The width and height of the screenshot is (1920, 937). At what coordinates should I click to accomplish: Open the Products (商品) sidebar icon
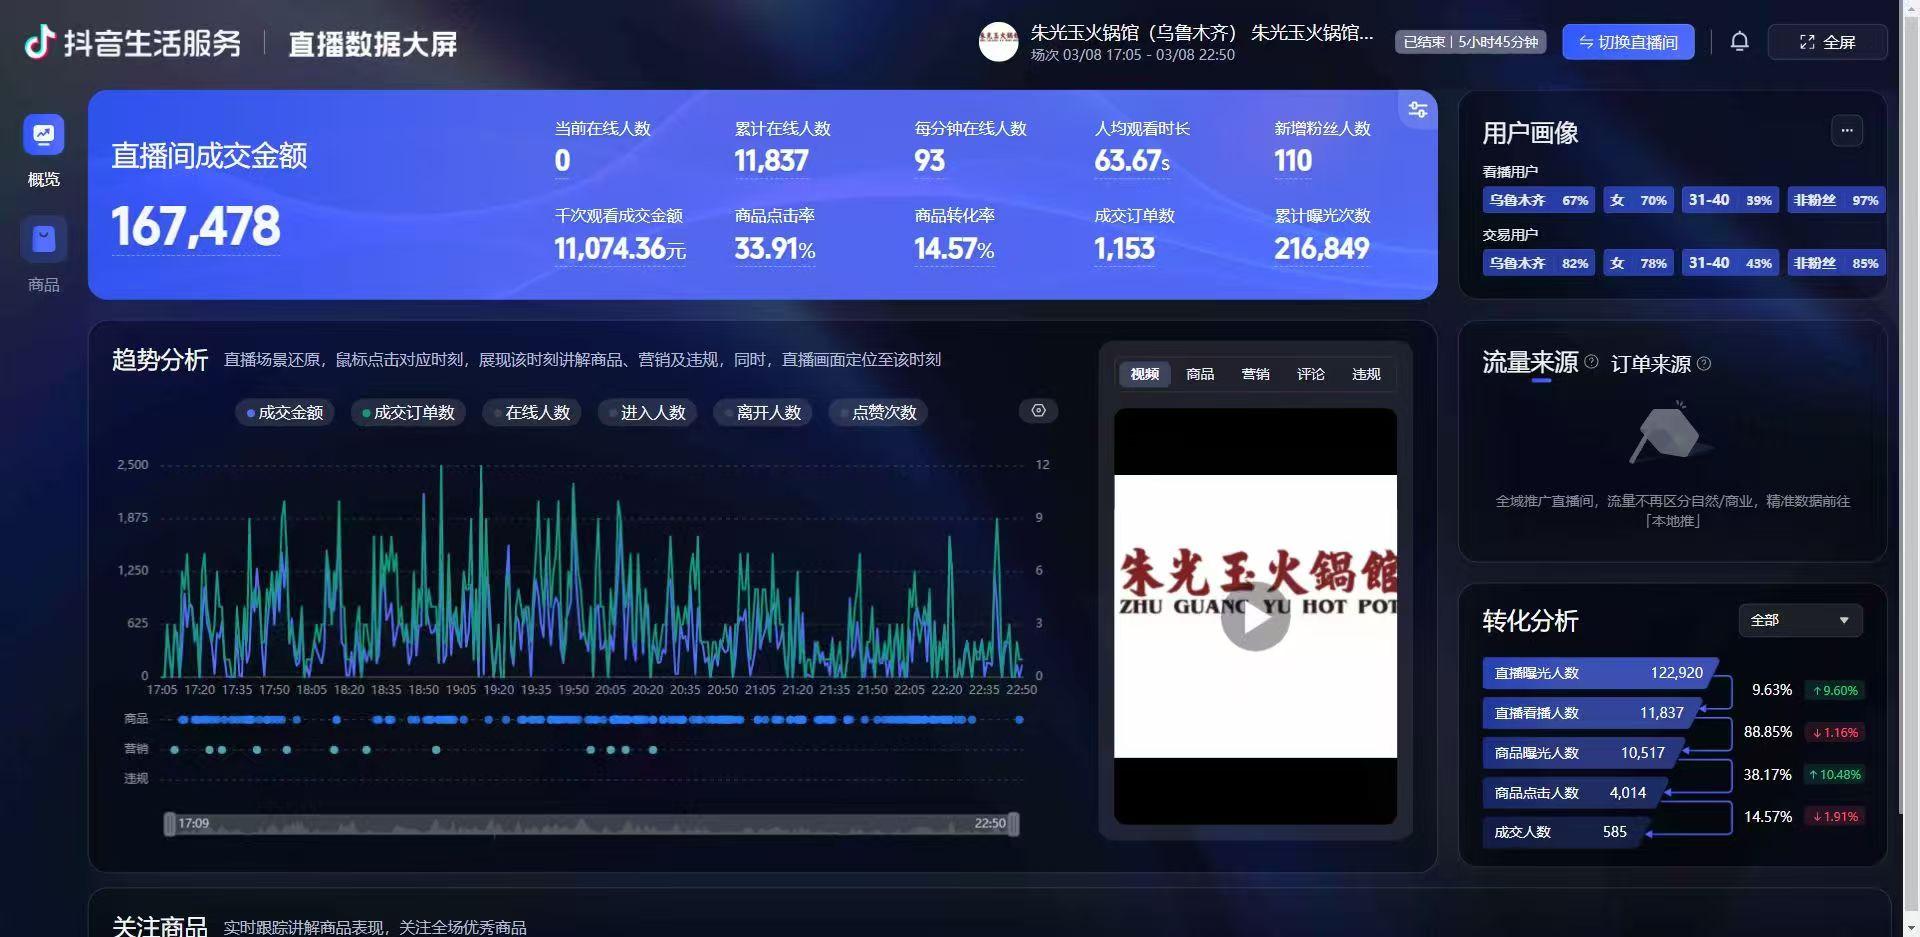(x=44, y=240)
